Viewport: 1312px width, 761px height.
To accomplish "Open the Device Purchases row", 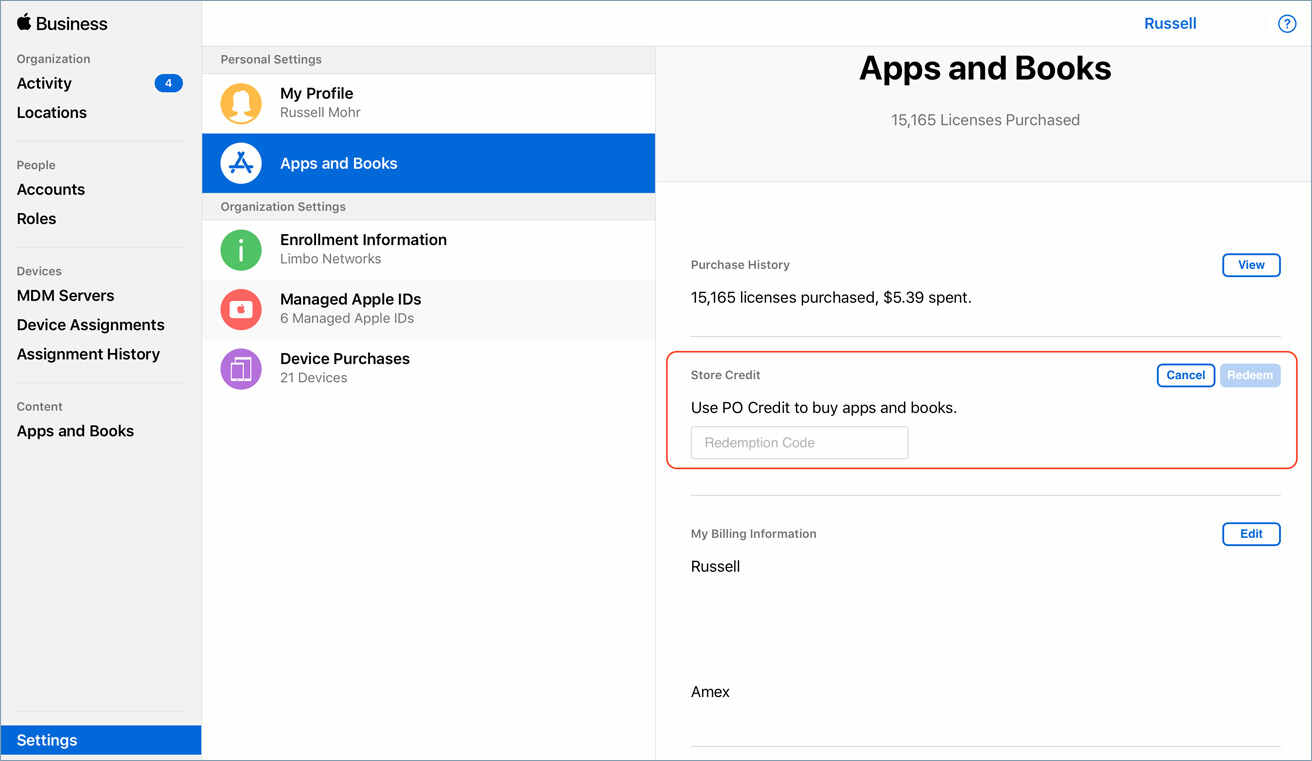I will (x=428, y=369).
